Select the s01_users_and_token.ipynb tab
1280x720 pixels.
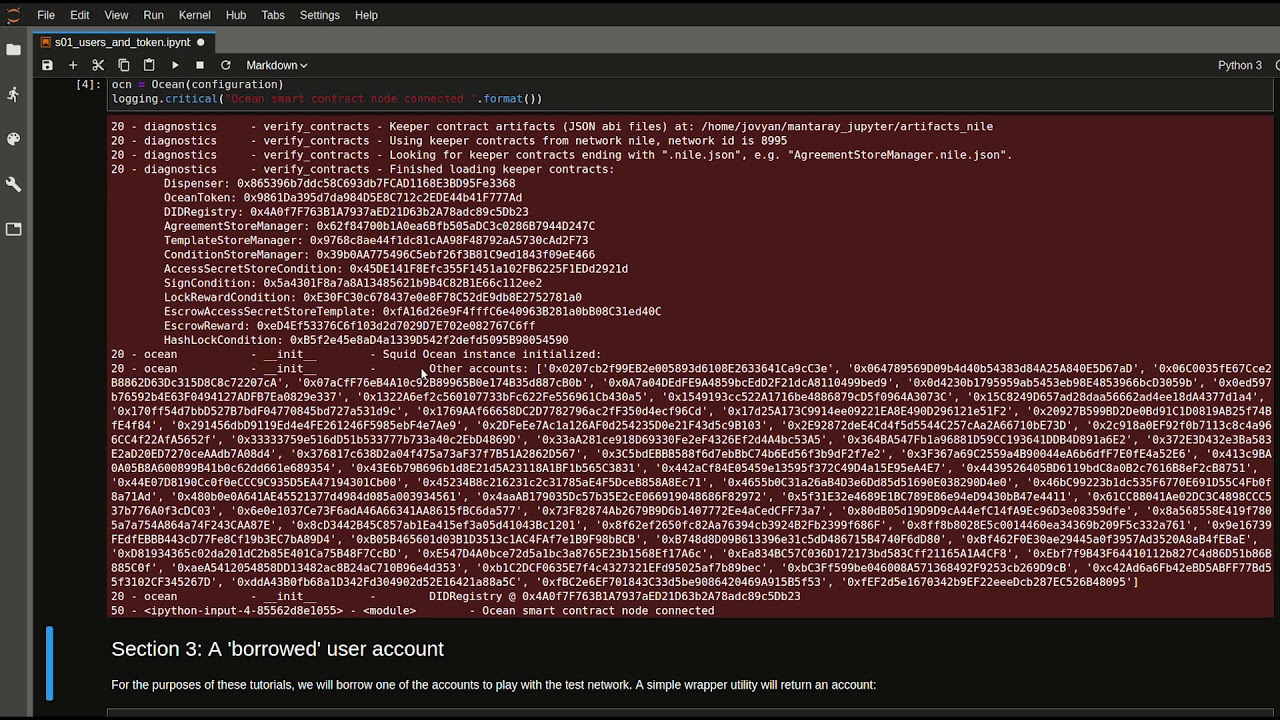click(122, 42)
